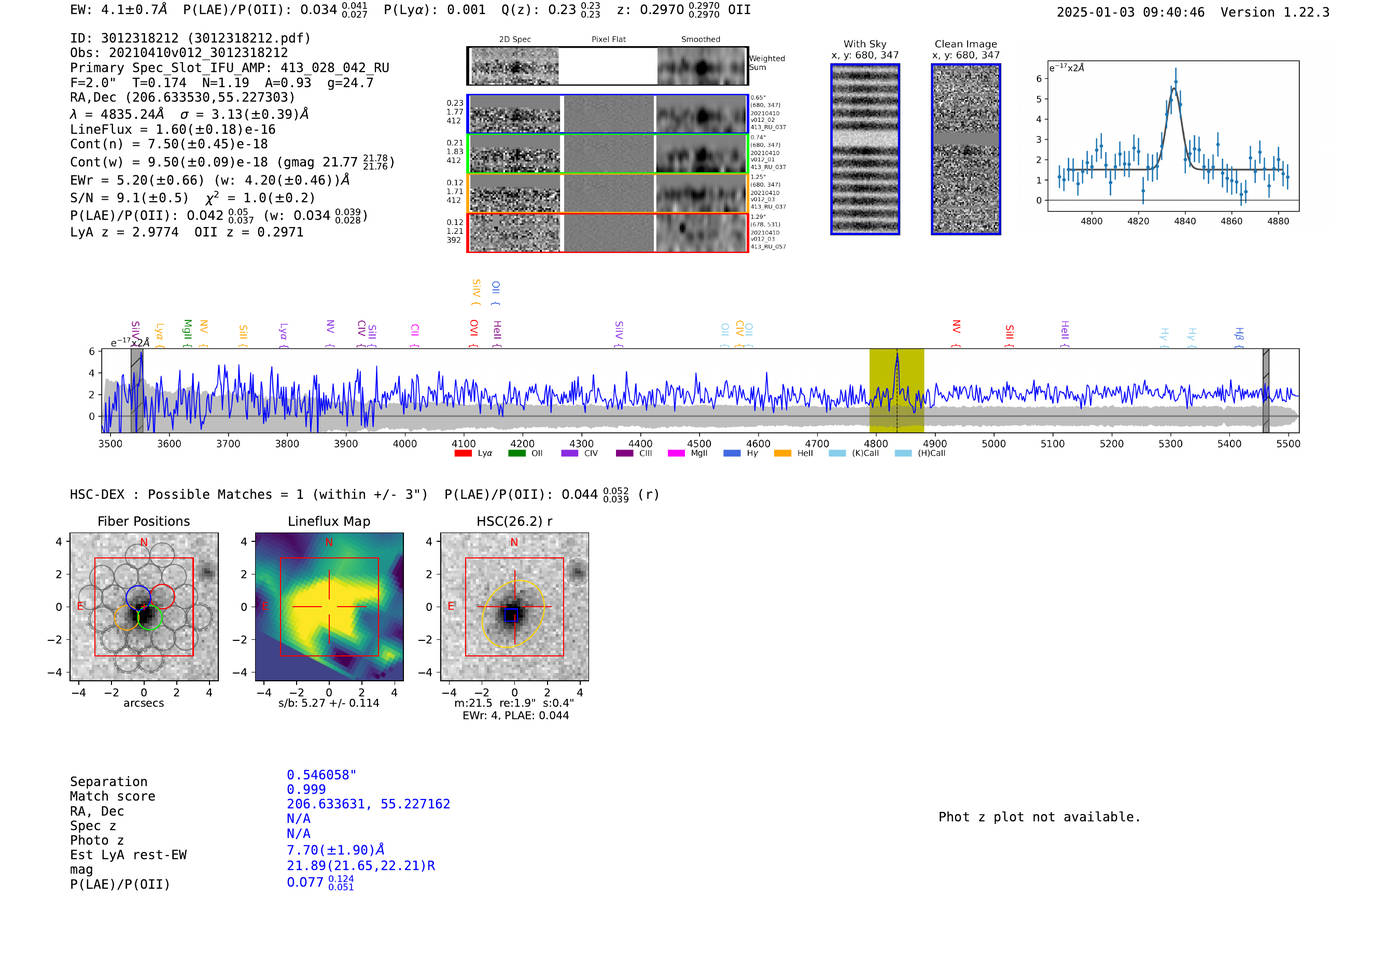Click the yellow highlighted band in the spectrum
Image resolution: width=1400 pixels, height=953 pixels.
896,390
